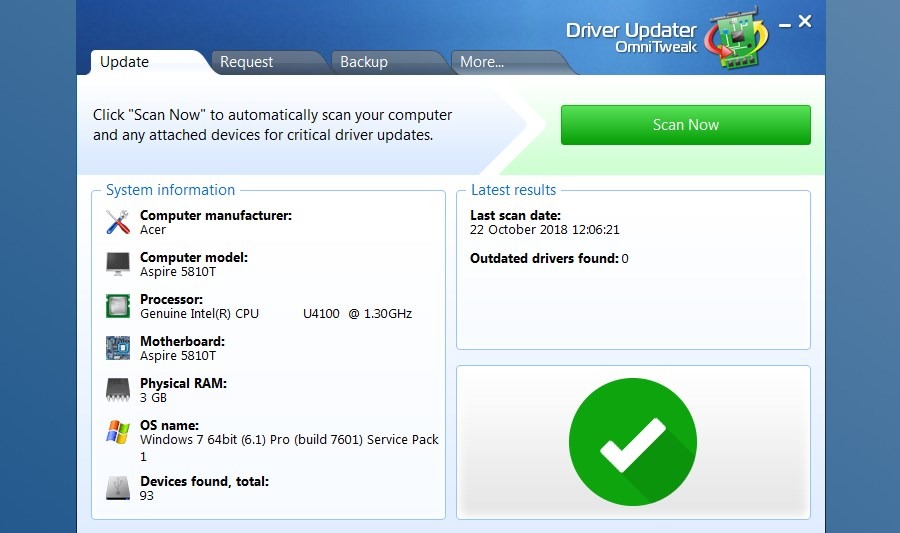Click 'Aspire 5810T' under Motherboard
900x533 pixels.
pos(178,356)
